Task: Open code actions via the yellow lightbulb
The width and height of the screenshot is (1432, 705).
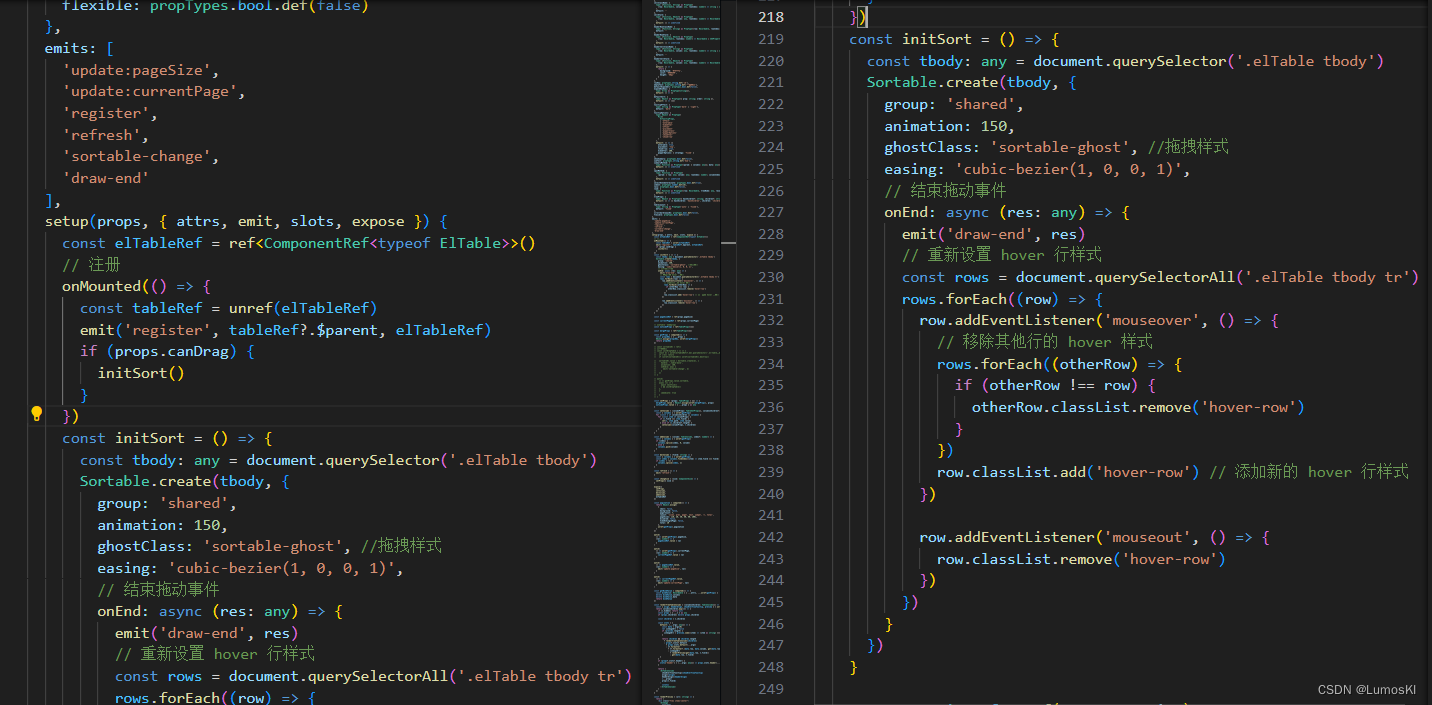Action: pyautogui.click(x=37, y=412)
